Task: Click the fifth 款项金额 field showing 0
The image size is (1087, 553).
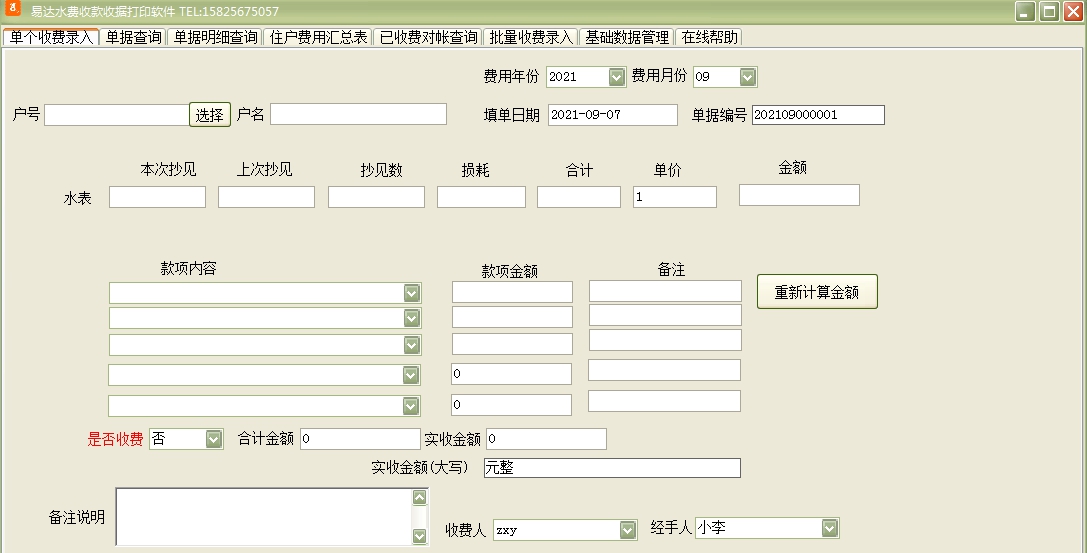Action: pyautogui.click(x=512, y=405)
